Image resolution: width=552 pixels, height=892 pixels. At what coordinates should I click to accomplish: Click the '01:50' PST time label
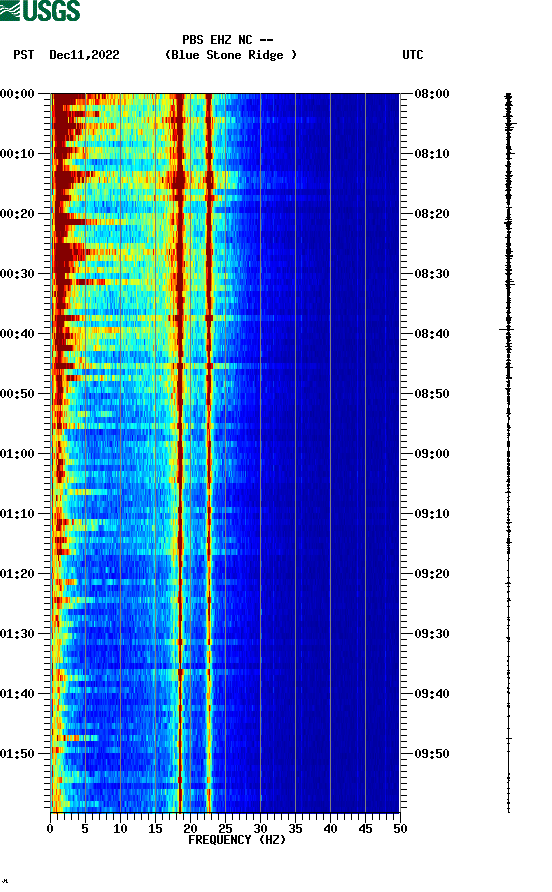click(18, 754)
